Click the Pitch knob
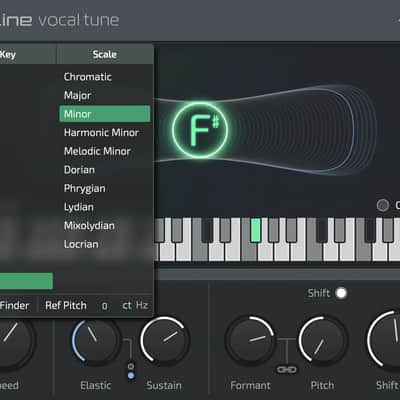400x400 pixels. 322,340
